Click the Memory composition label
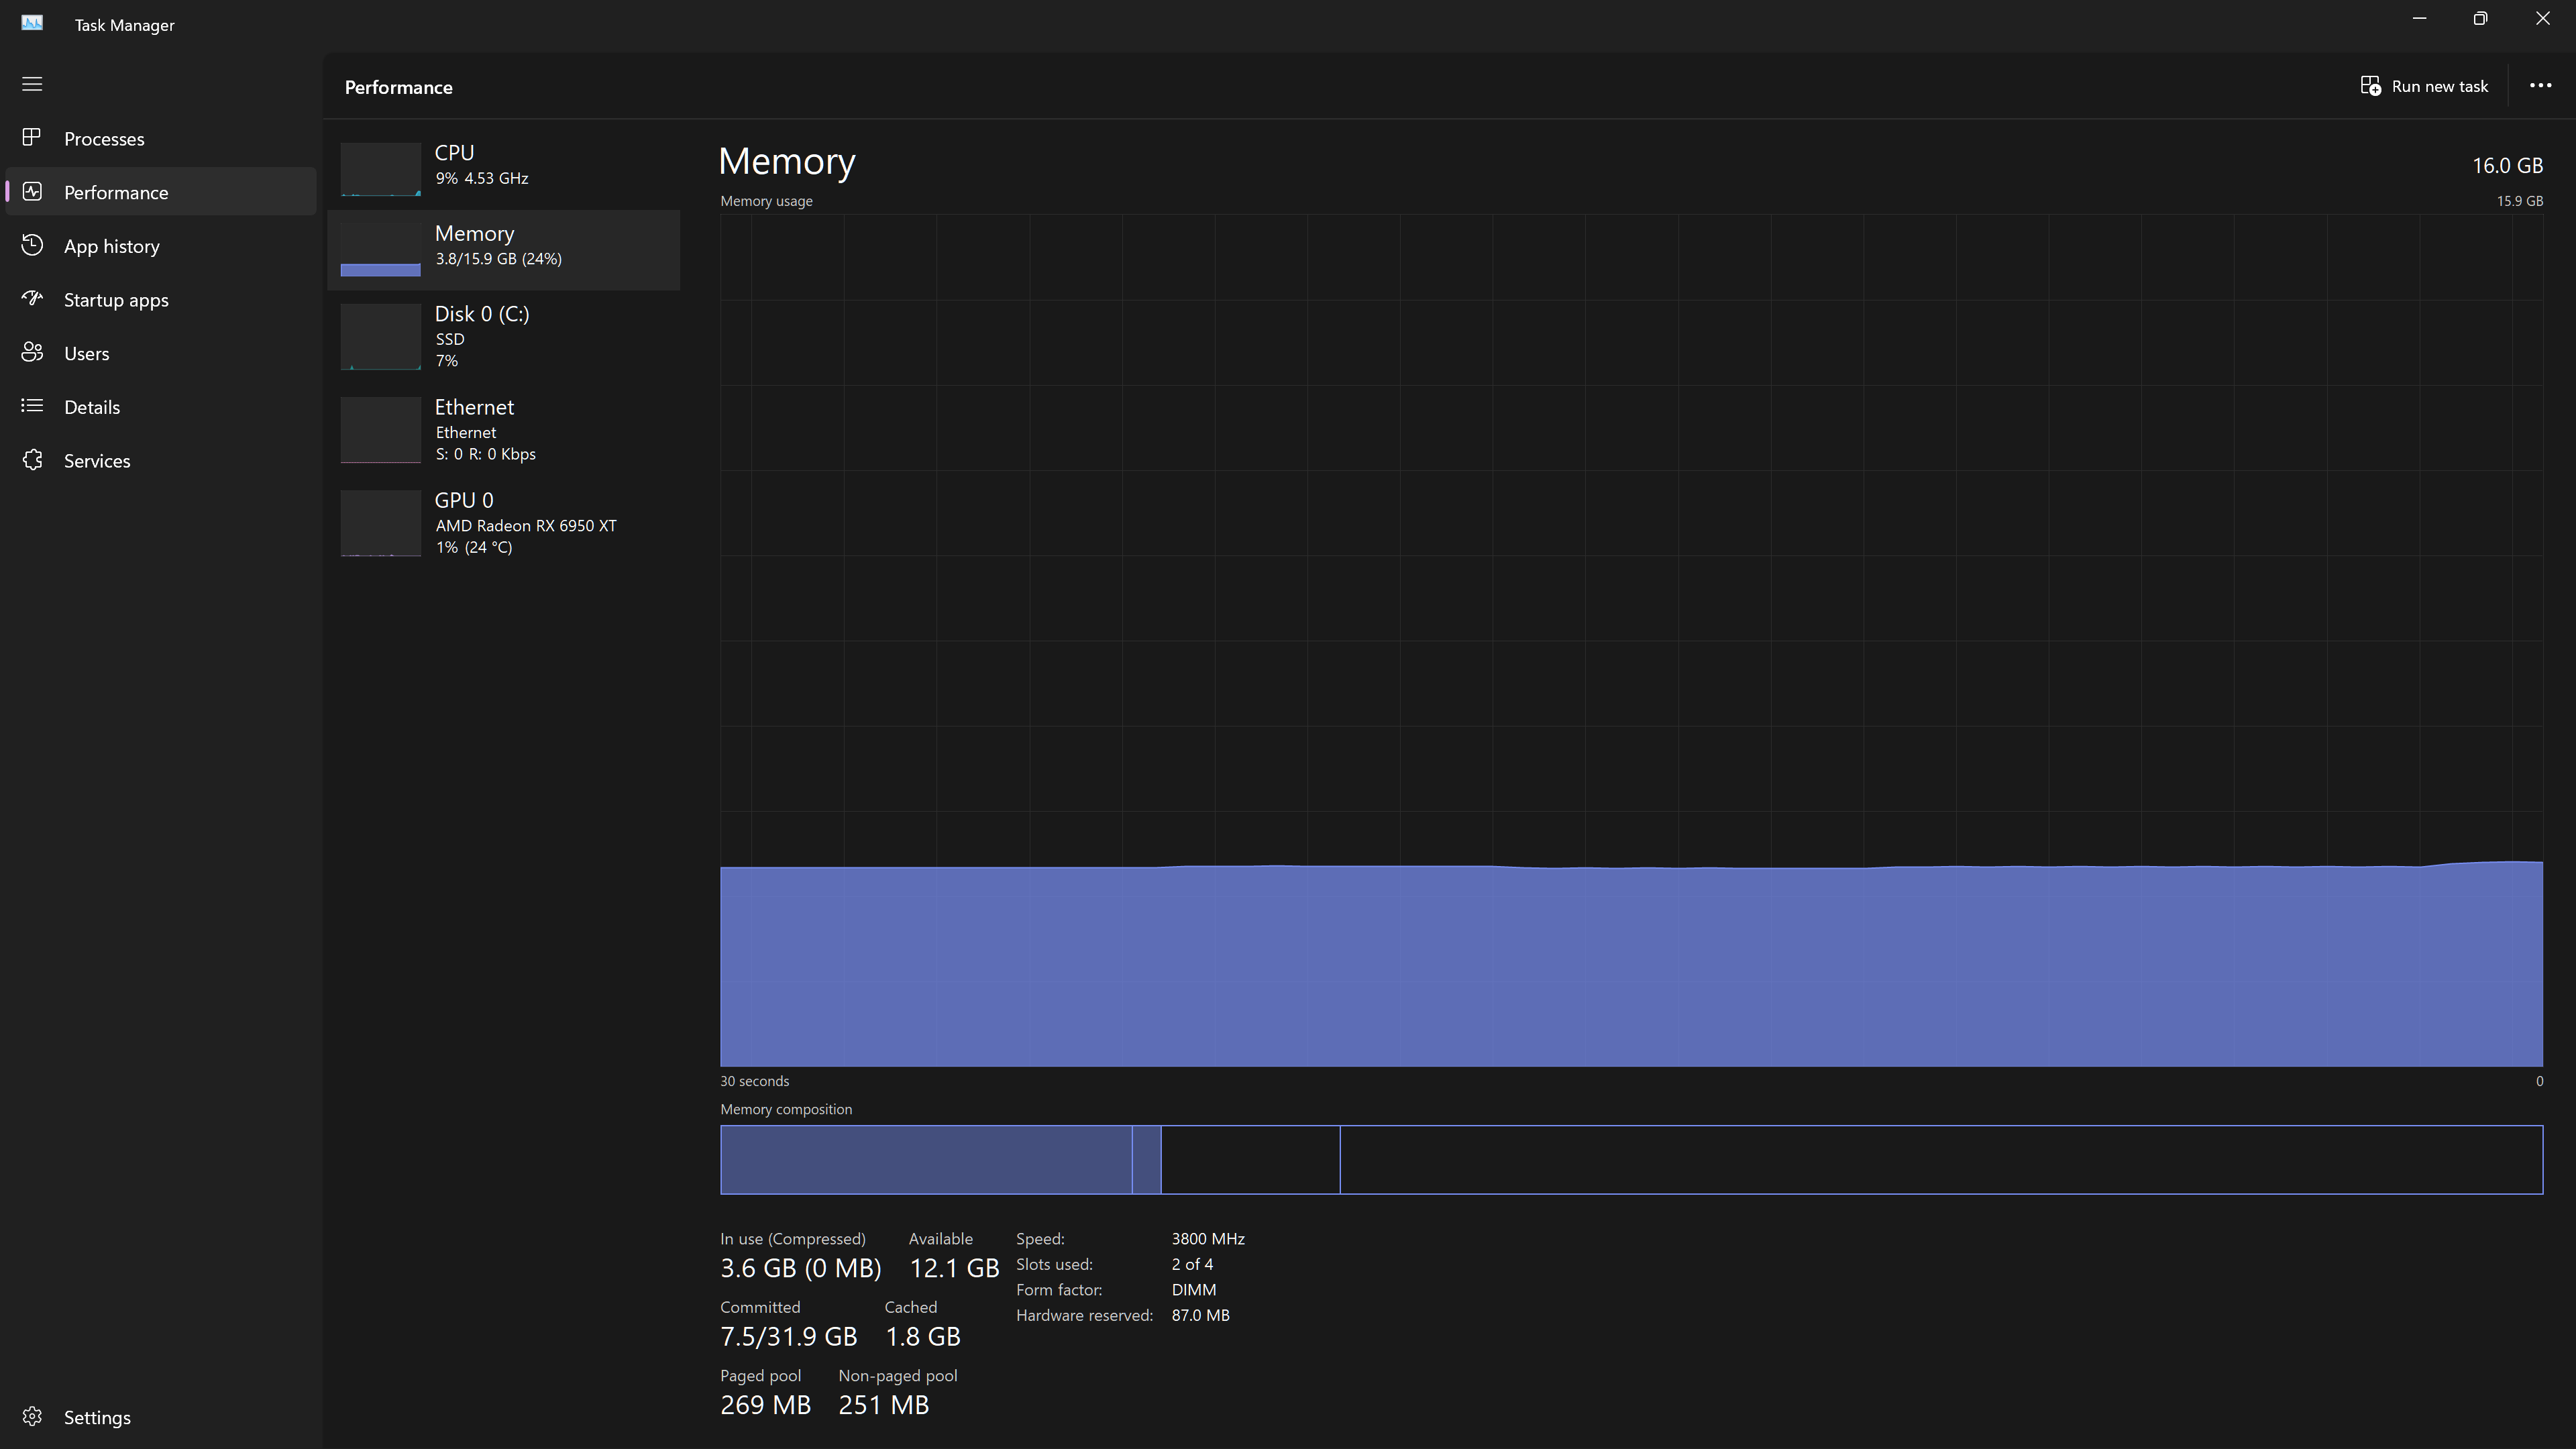The width and height of the screenshot is (2576, 1449). pyautogui.click(x=786, y=1109)
